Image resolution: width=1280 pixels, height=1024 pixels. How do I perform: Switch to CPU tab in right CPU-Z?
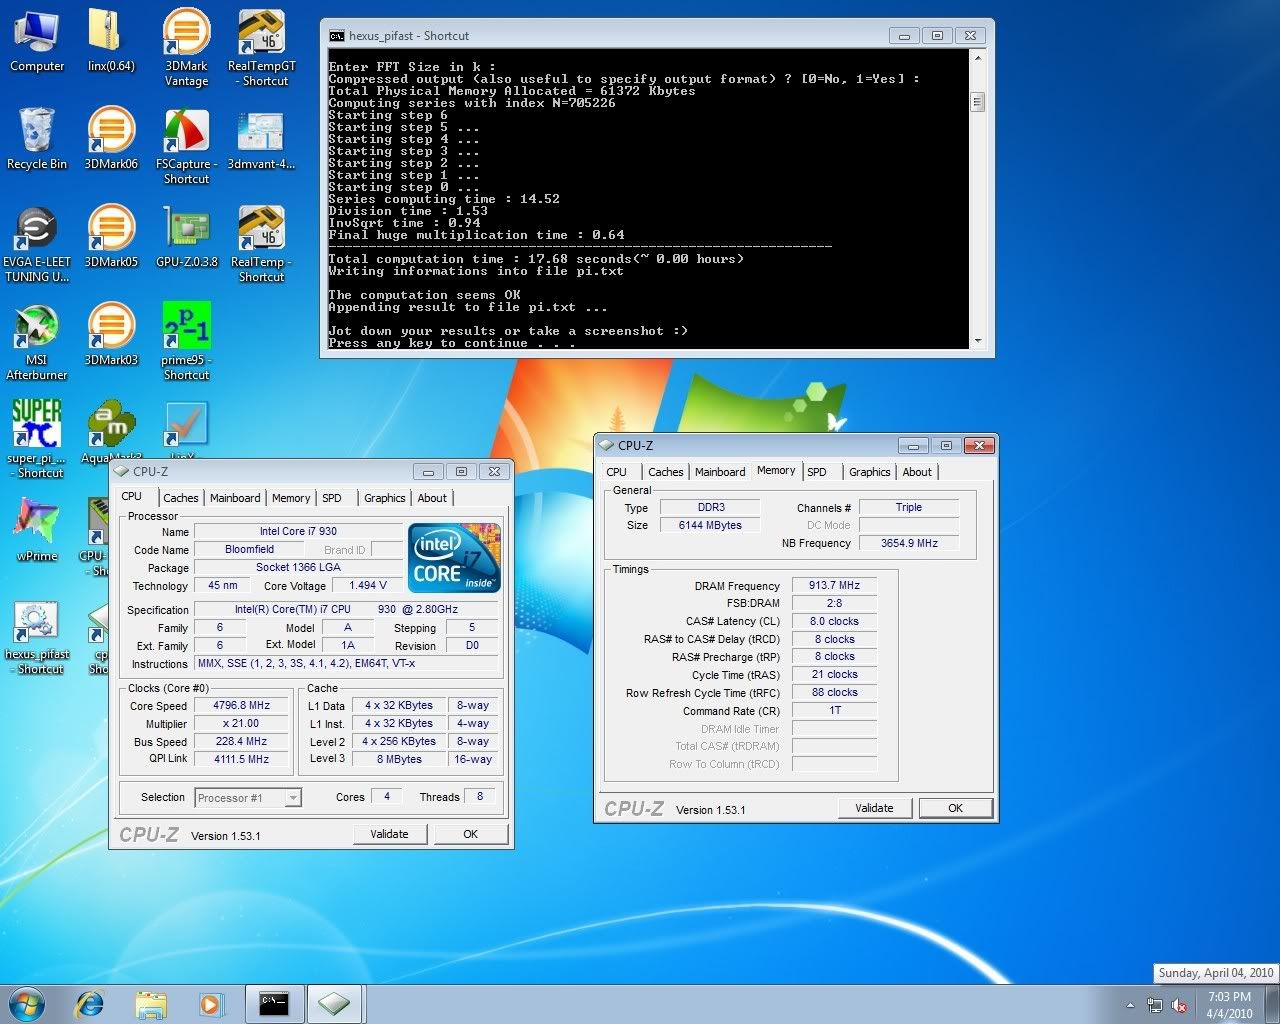617,472
